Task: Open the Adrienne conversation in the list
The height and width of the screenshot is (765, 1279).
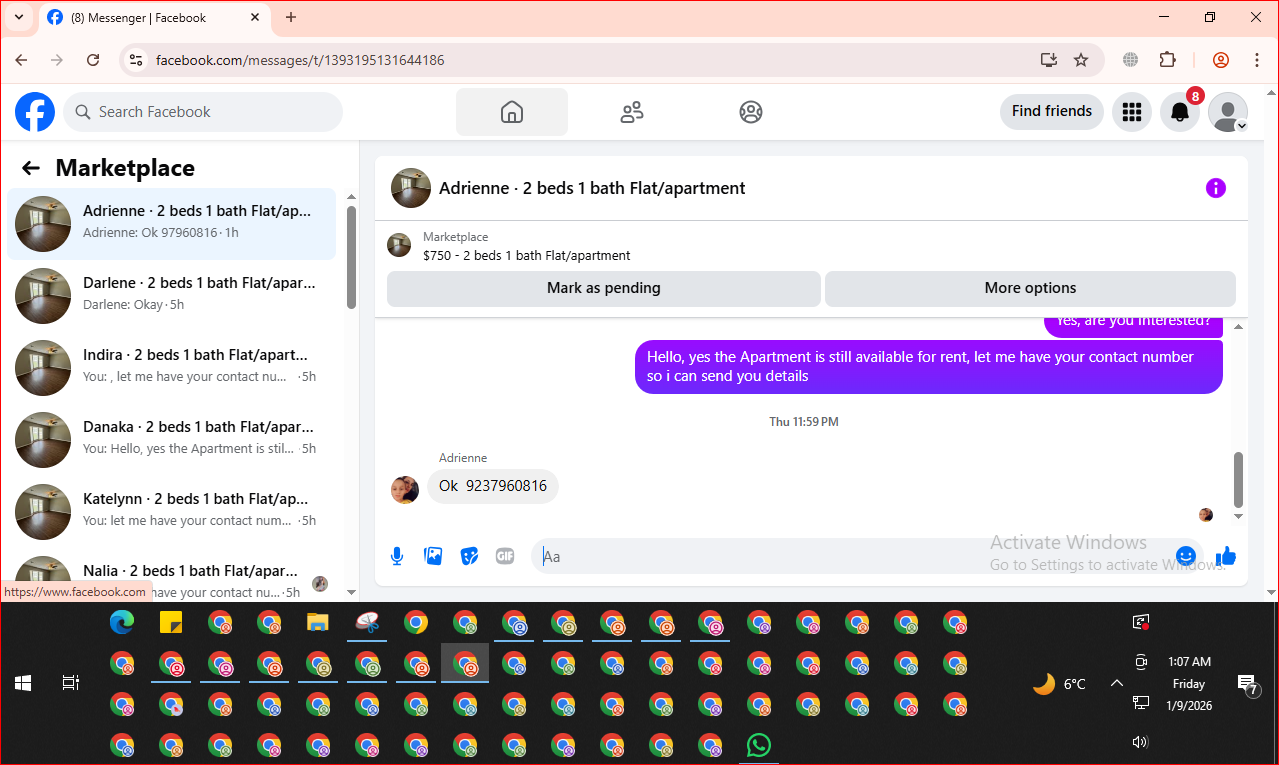Action: [172, 224]
